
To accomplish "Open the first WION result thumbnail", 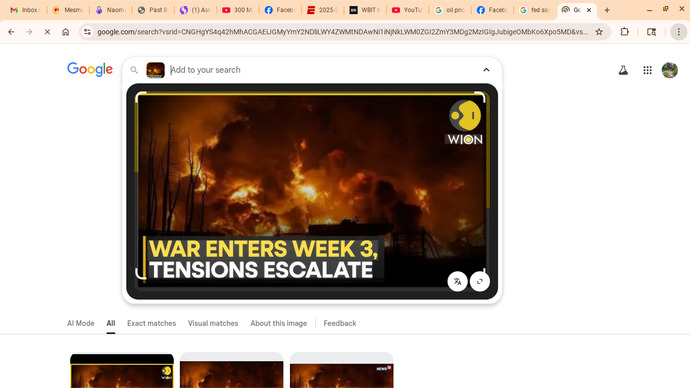I will tap(122, 371).
